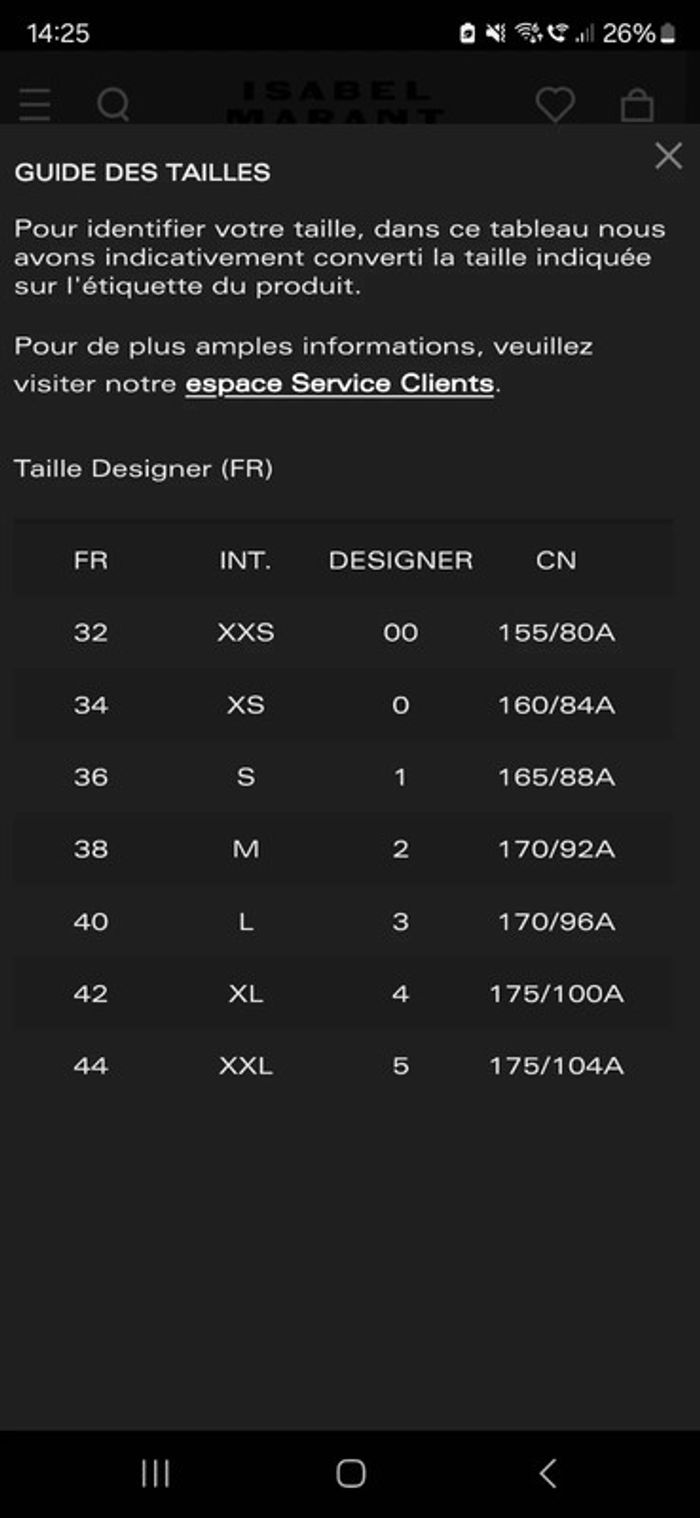This screenshot has width=700, height=1518.
Task: Select the FR column header
Action: tap(90, 560)
